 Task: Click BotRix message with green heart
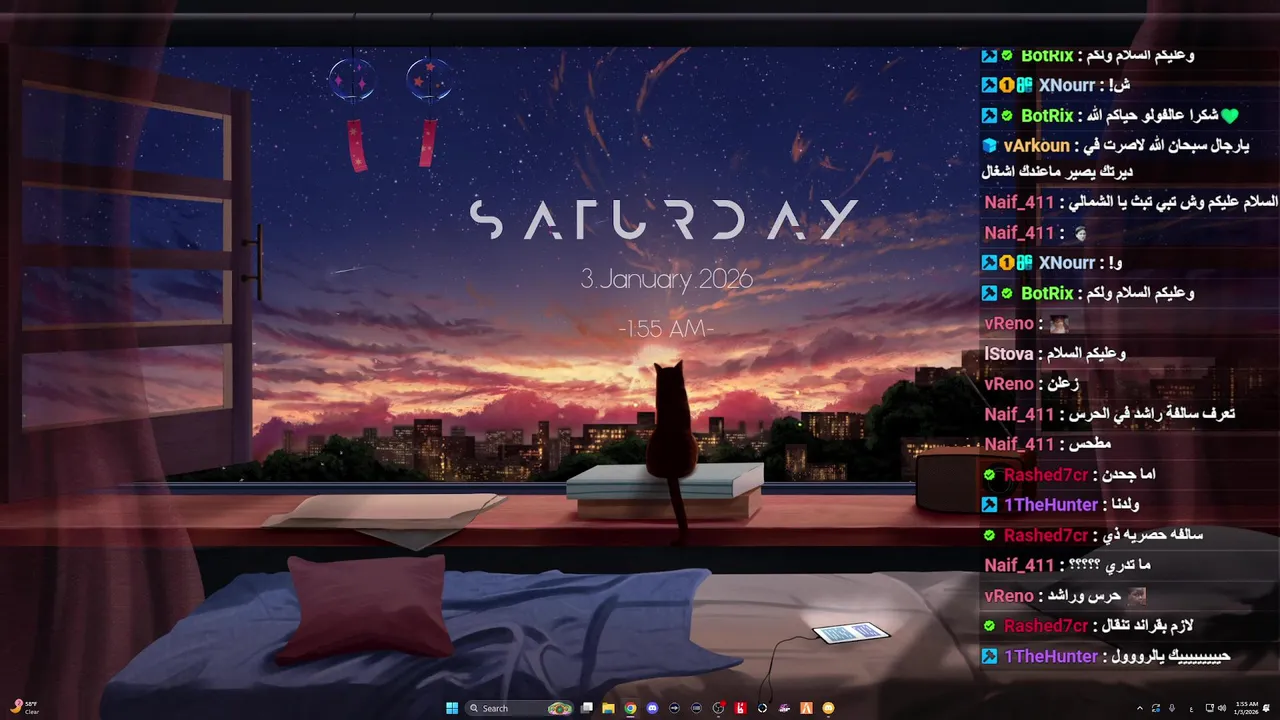tap(1110, 116)
